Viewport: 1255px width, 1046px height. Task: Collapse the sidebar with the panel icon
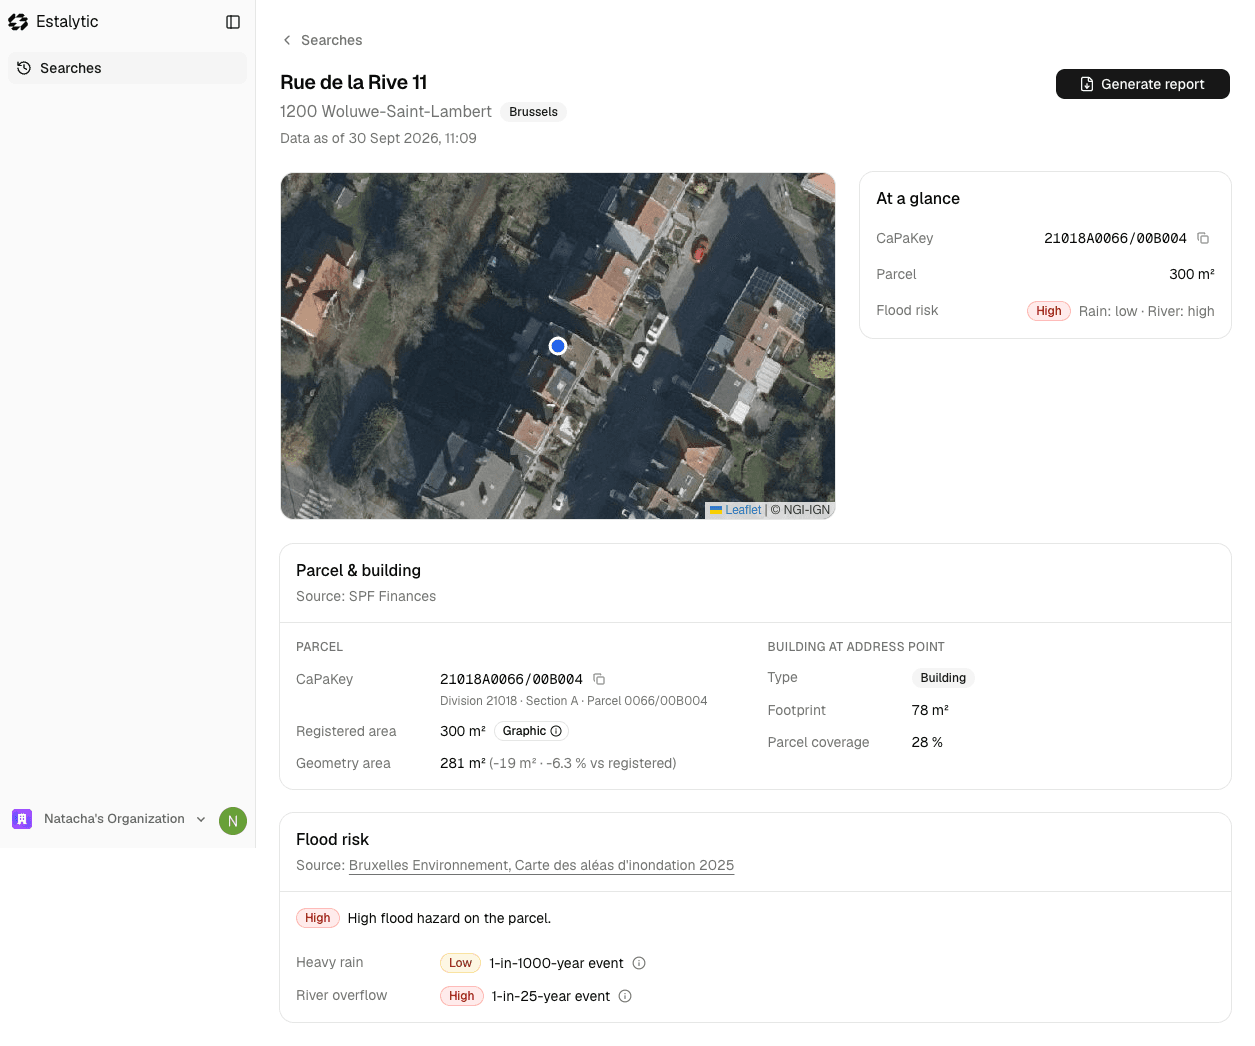(233, 22)
